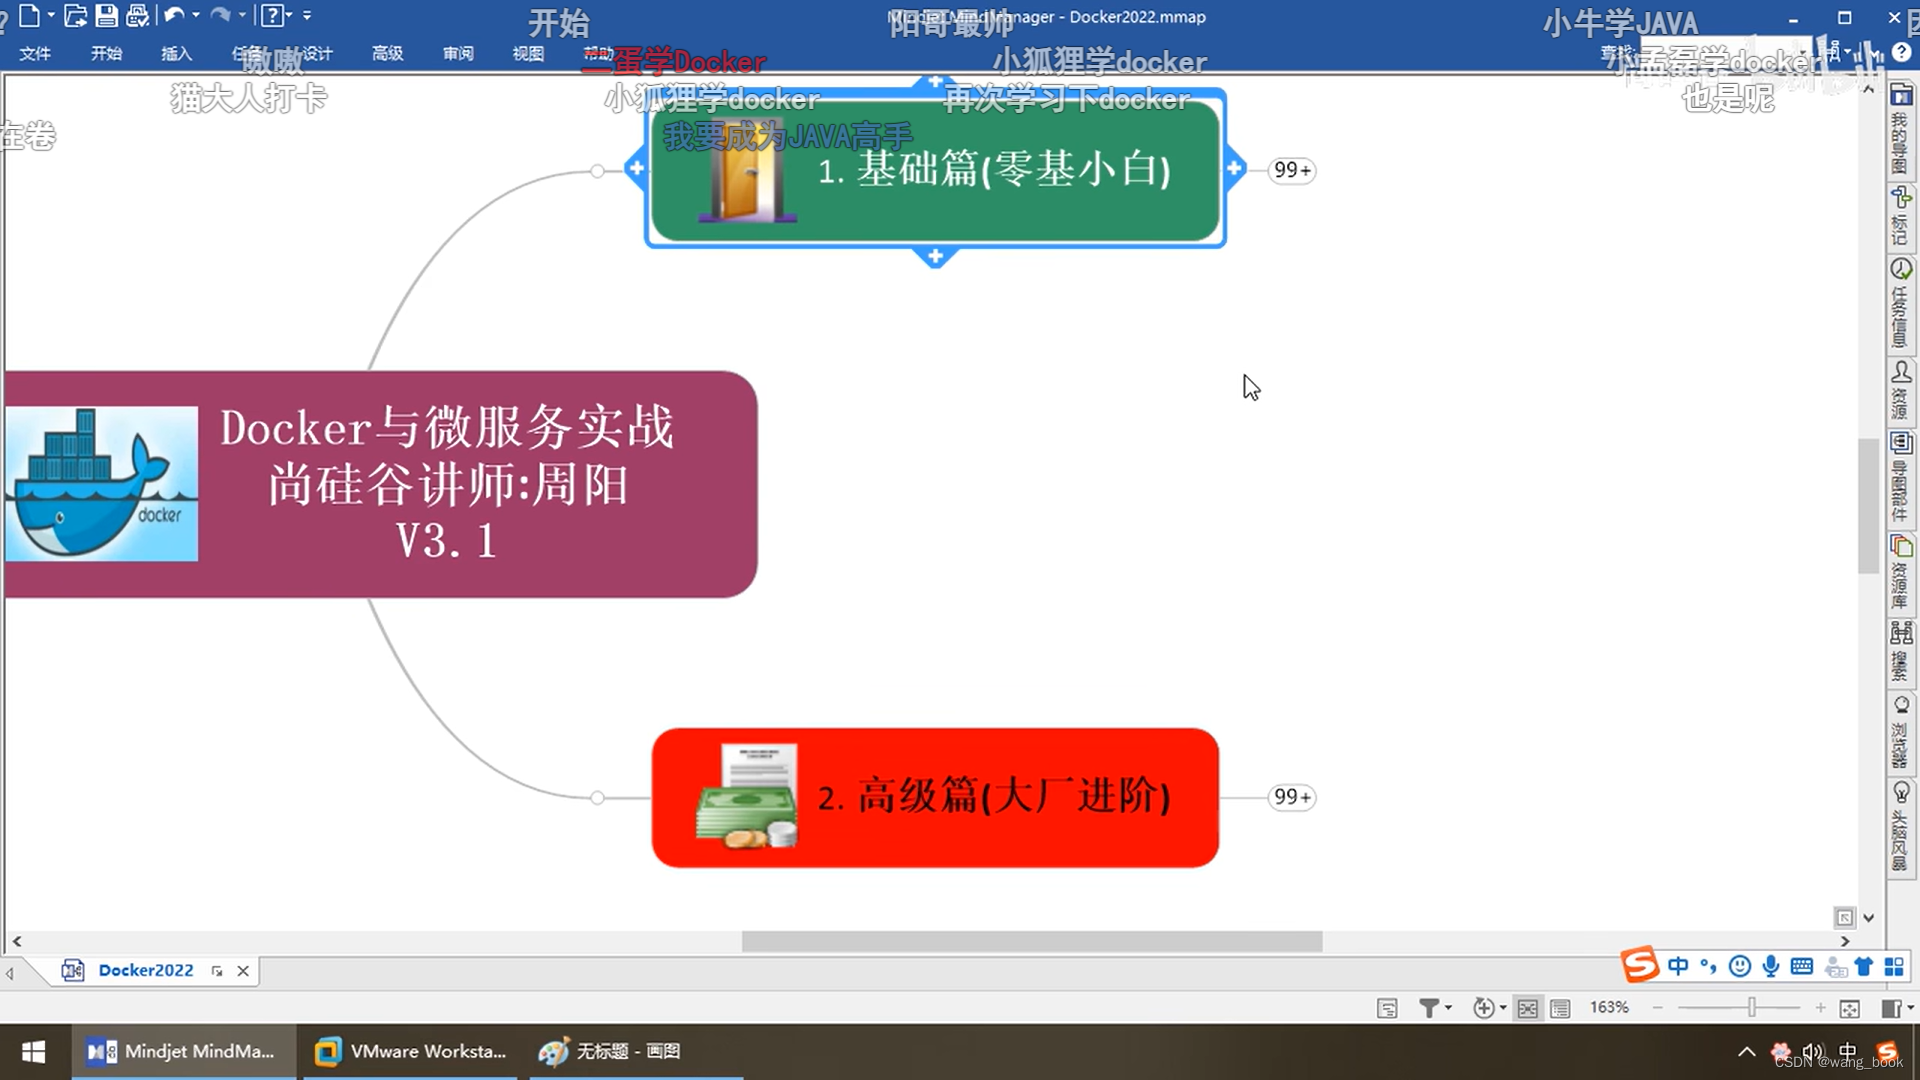1920x1080 pixels.
Task: Open the Customize Quick Access Toolbar arrow
Action: pyautogui.click(x=307, y=15)
